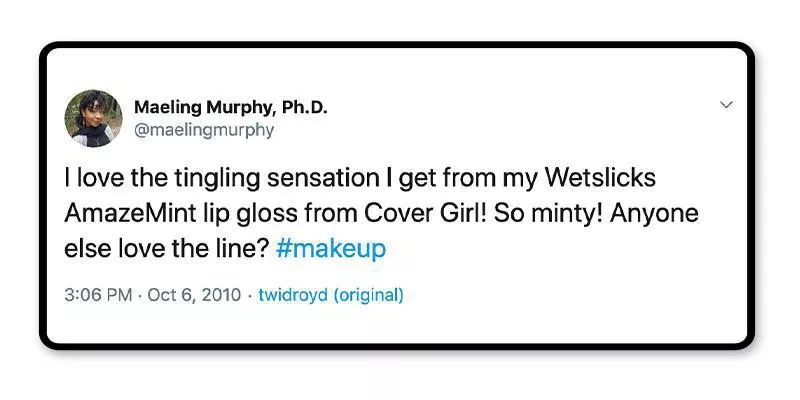Open the tweet options chevron dropdown

tap(727, 104)
